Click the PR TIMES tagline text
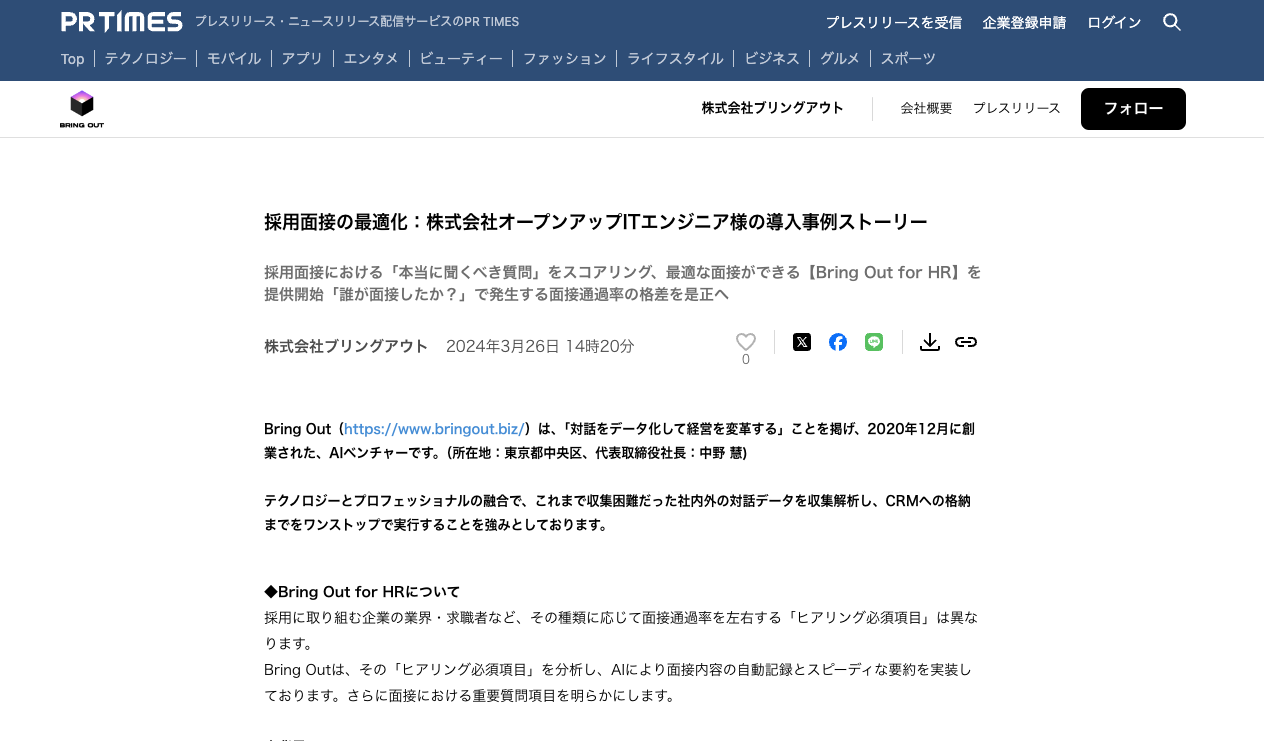This screenshot has width=1264, height=741. pos(357,22)
